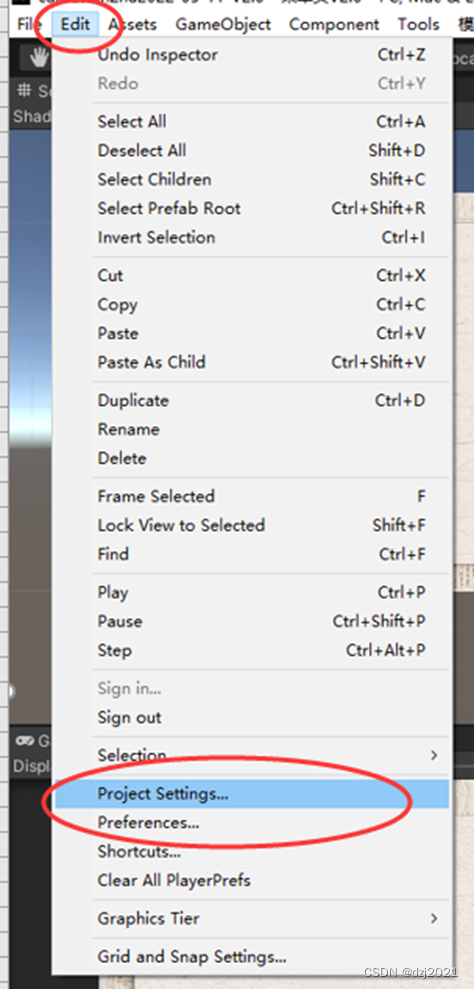Choose Project Settings... from menu
The image size is (474, 989).
(252, 793)
